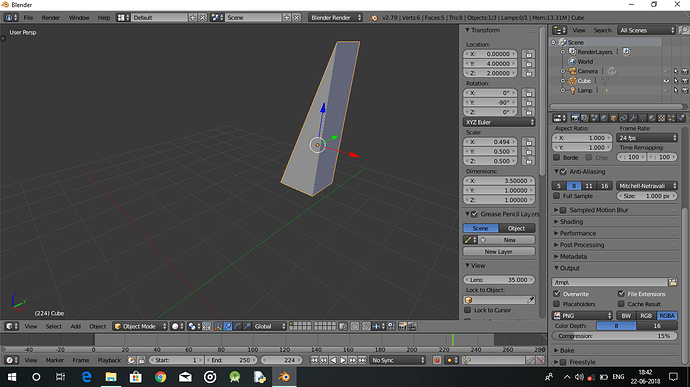This screenshot has width=690, height=387.
Task: Open the Object properties cube icon
Action: click(x=614, y=118)
